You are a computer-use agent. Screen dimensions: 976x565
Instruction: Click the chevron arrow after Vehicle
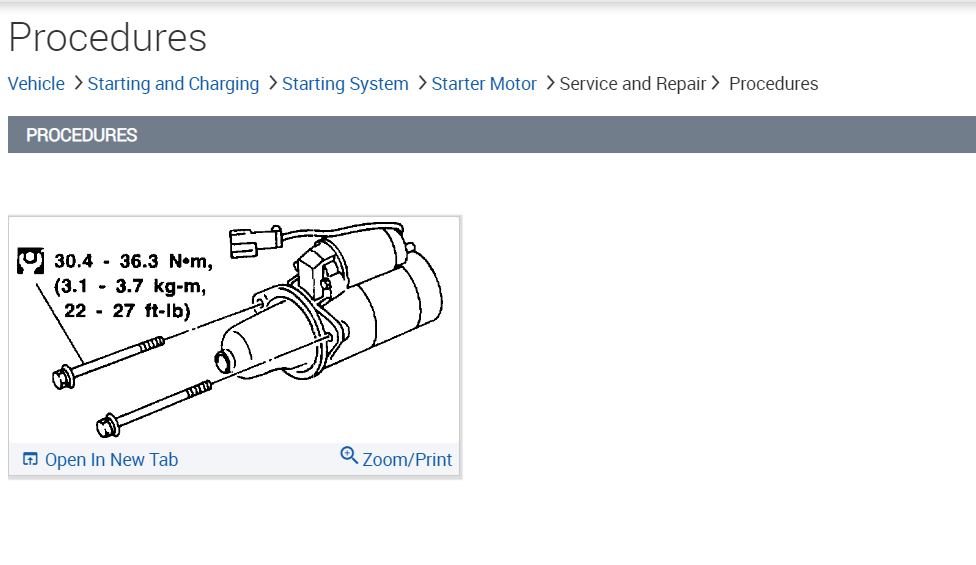78,84
